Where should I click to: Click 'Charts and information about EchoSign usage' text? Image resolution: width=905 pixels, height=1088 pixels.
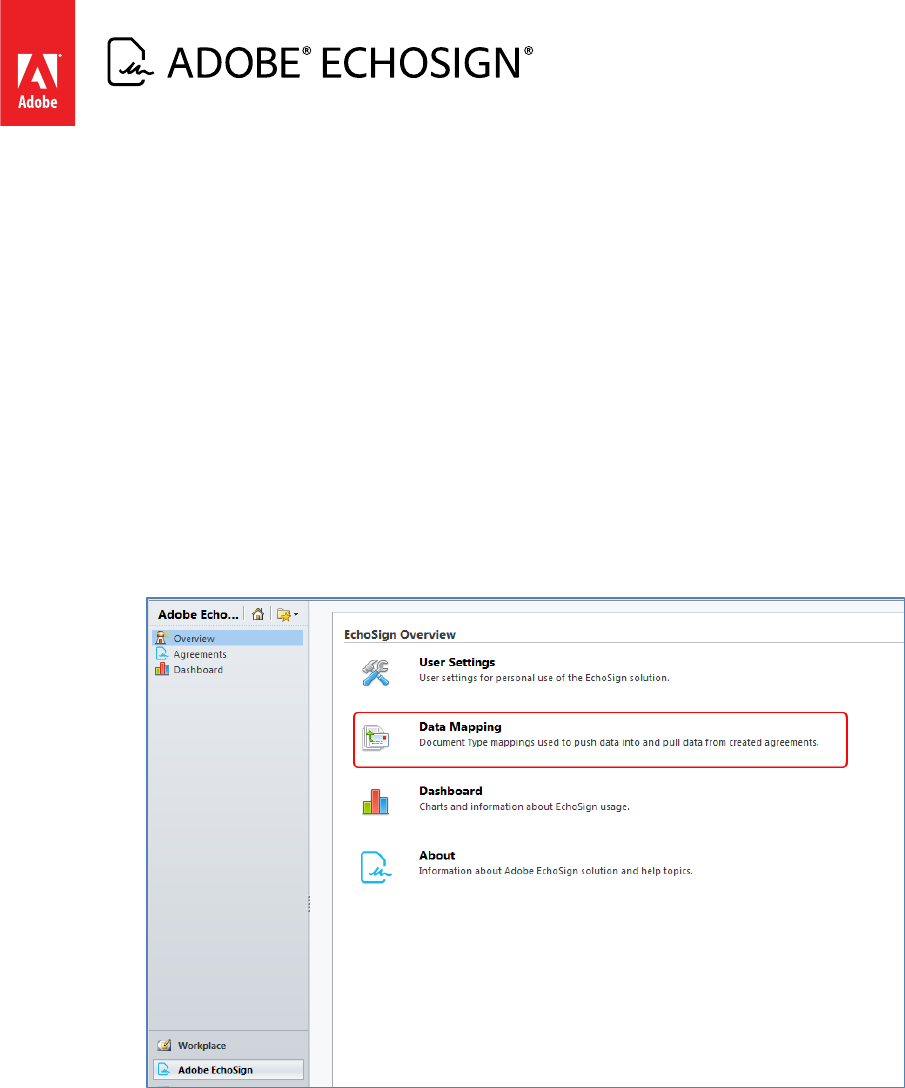pos(524,807)
